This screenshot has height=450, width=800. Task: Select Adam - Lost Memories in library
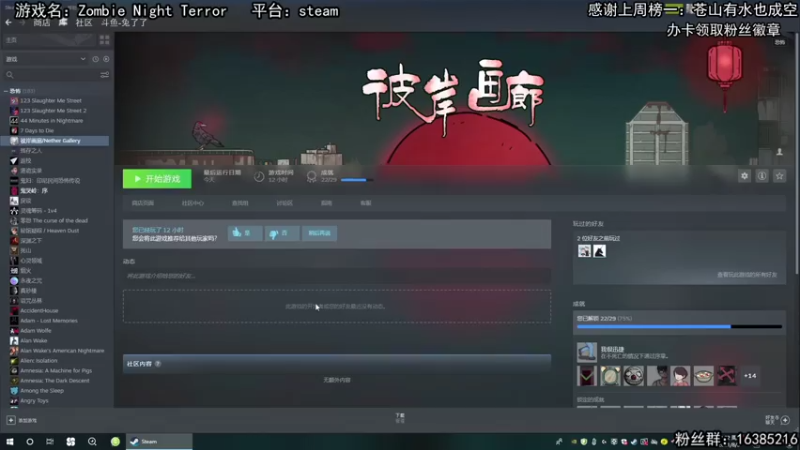pyautogui.click(x=48, y=321)
